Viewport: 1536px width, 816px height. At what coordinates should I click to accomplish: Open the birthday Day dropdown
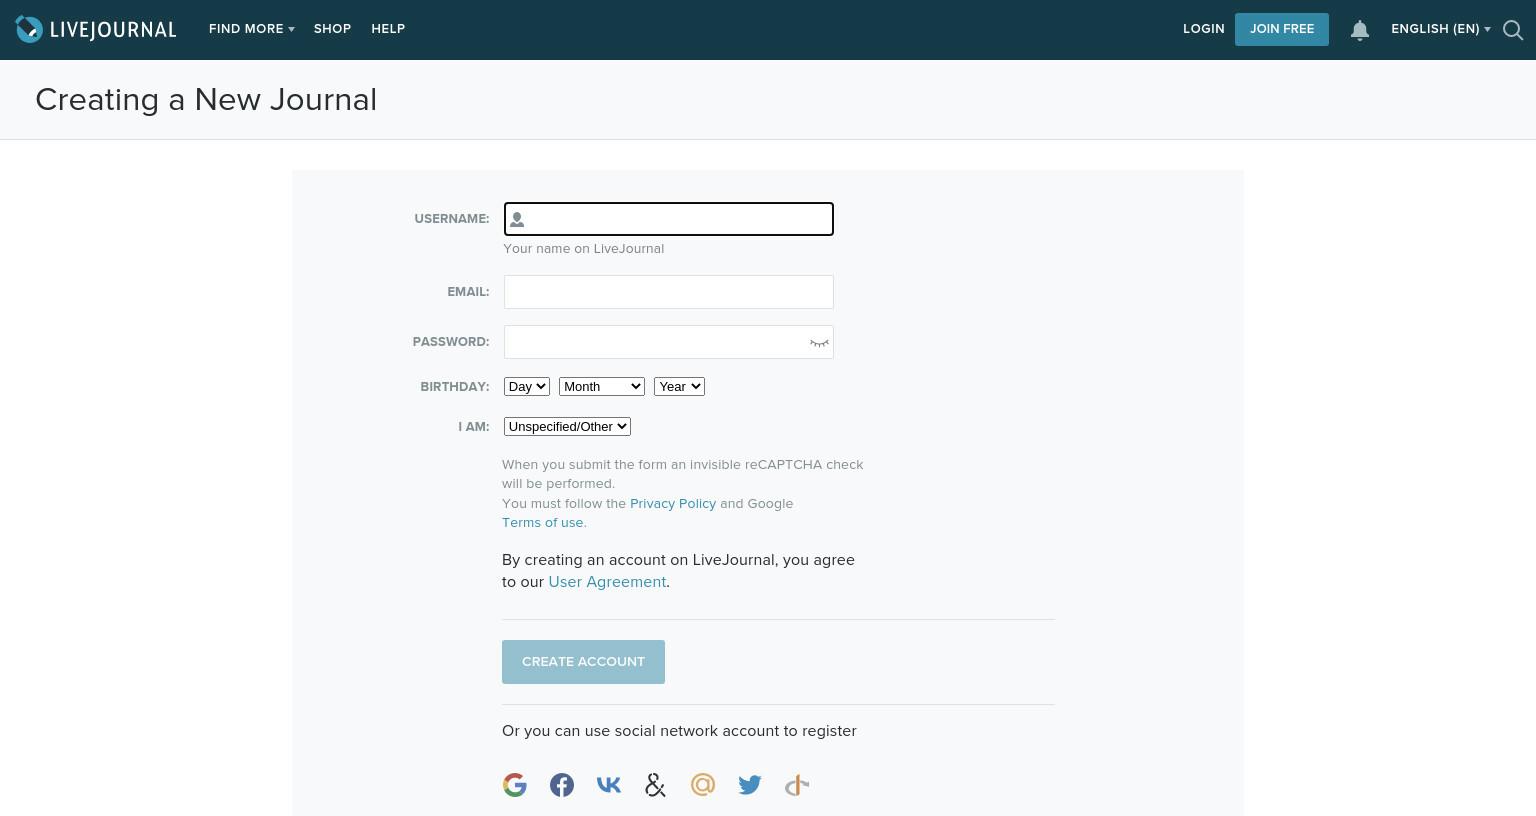[527, 386]
